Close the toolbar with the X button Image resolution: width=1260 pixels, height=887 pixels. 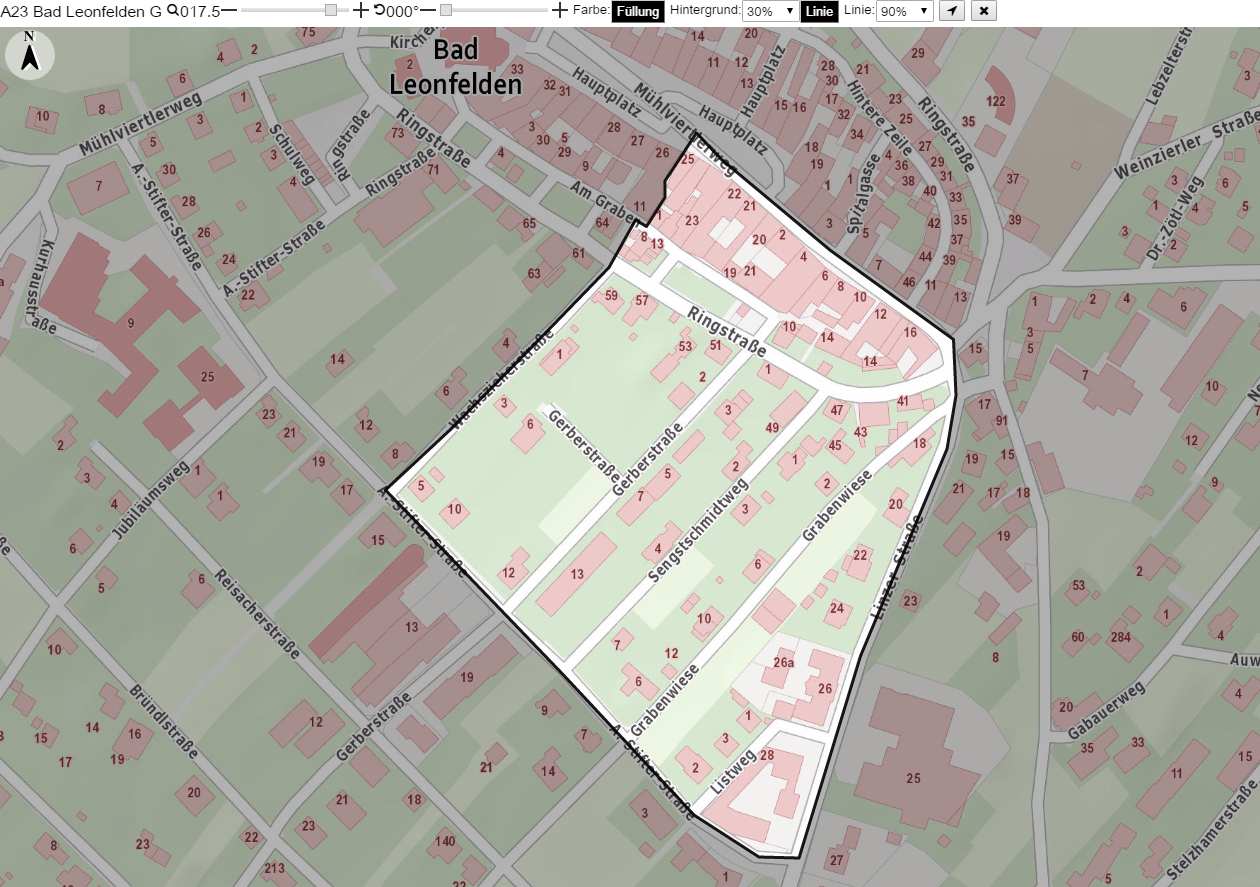tap(984, 11)
